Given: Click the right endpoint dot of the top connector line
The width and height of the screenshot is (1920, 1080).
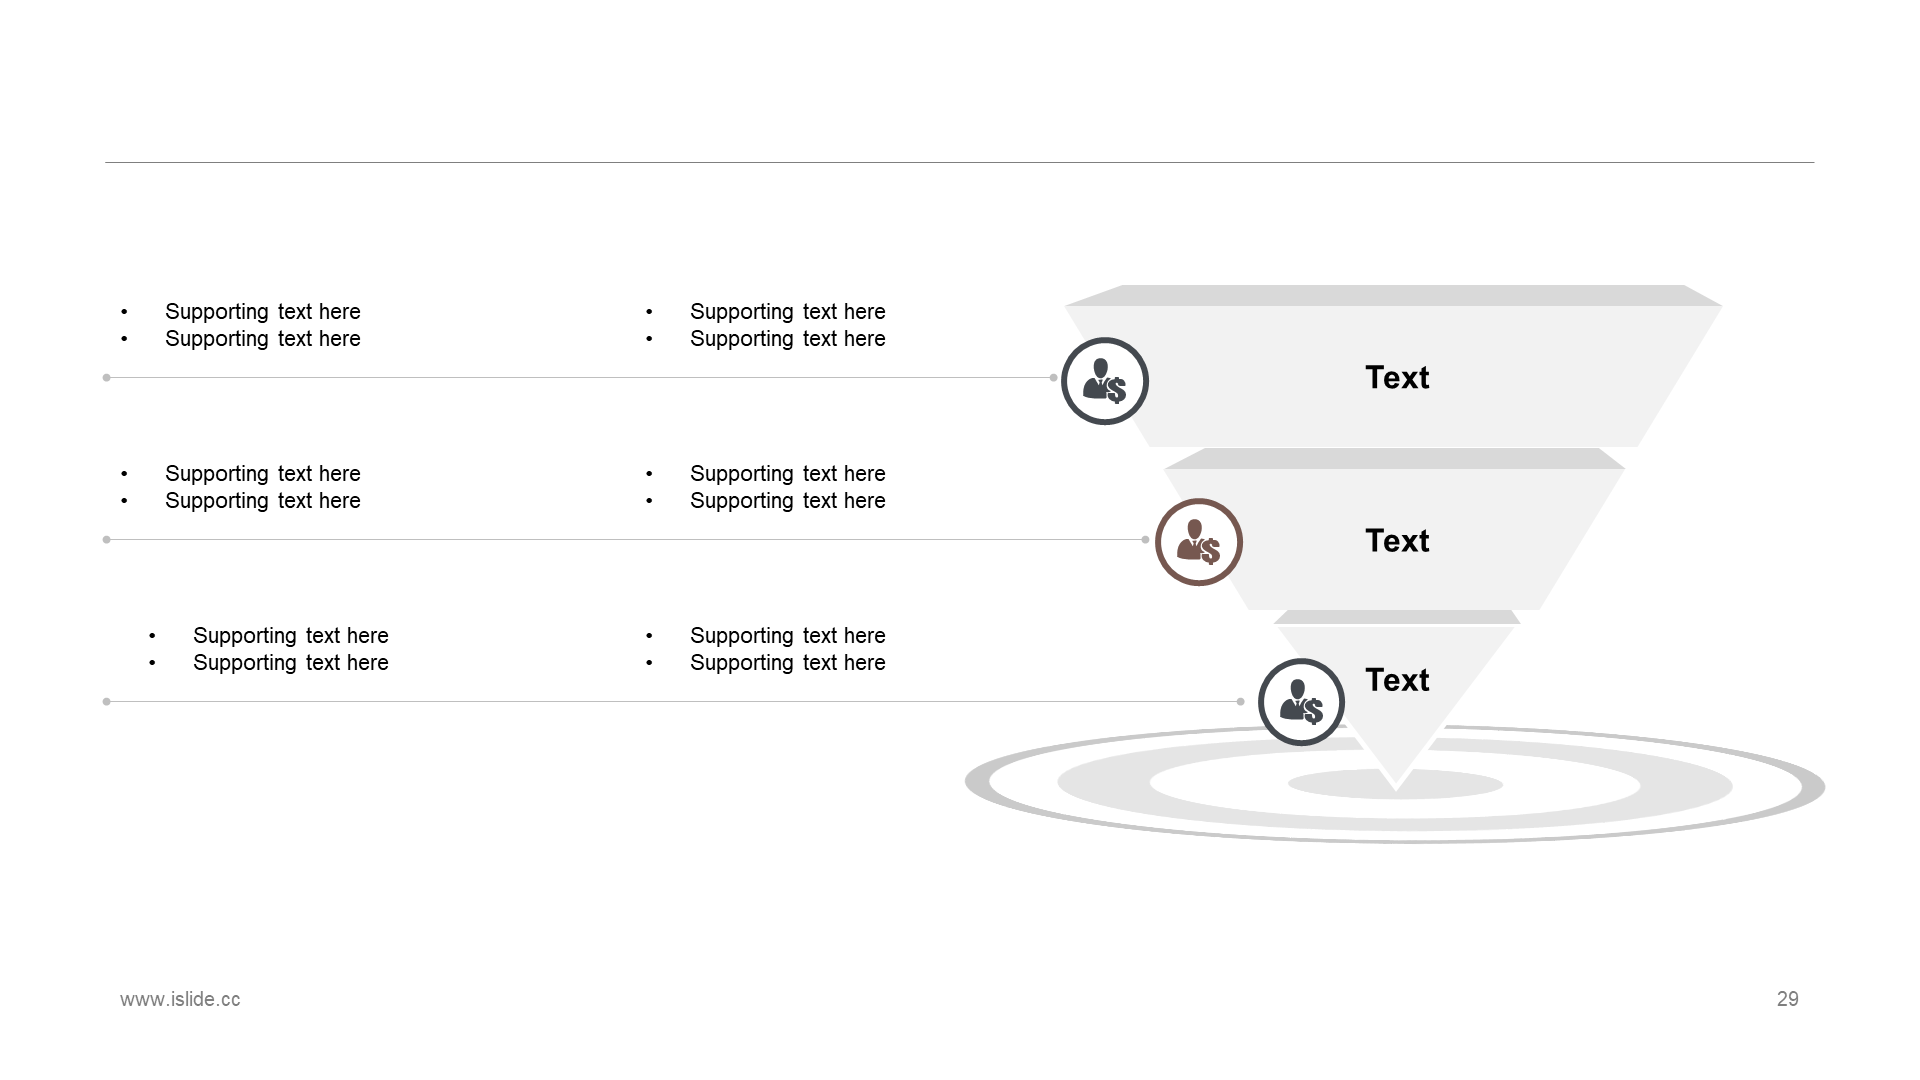Looking at the screenshot, I should point(1053,378).
